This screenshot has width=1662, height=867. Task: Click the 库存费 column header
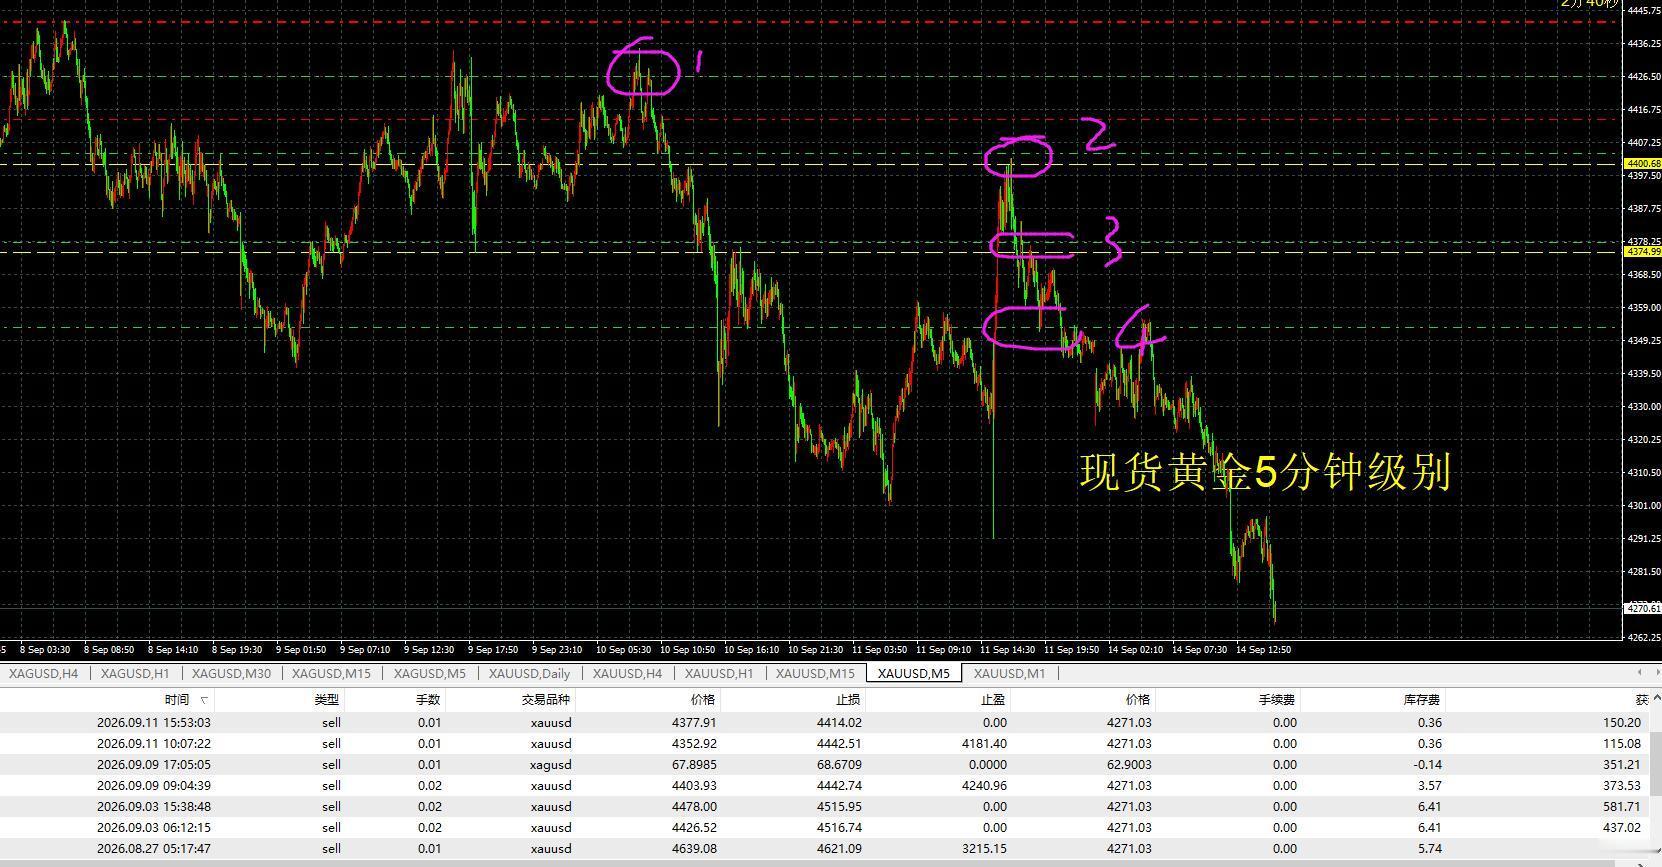1421,700
